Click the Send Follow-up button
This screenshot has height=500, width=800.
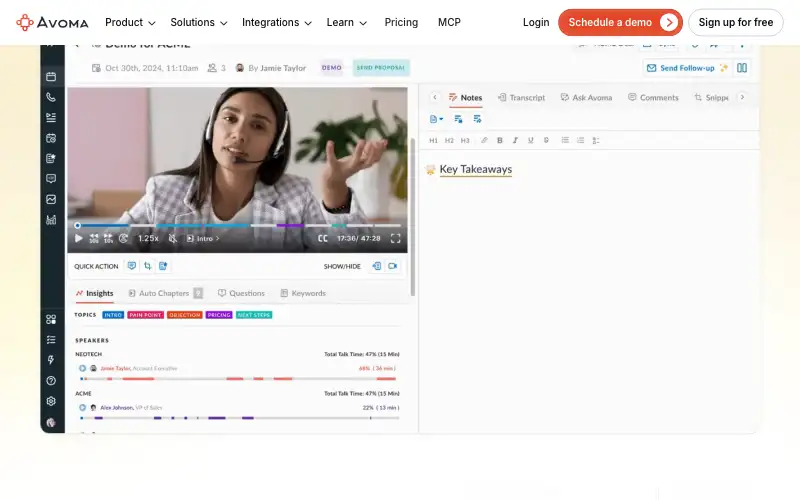click(x=687, y=68)
